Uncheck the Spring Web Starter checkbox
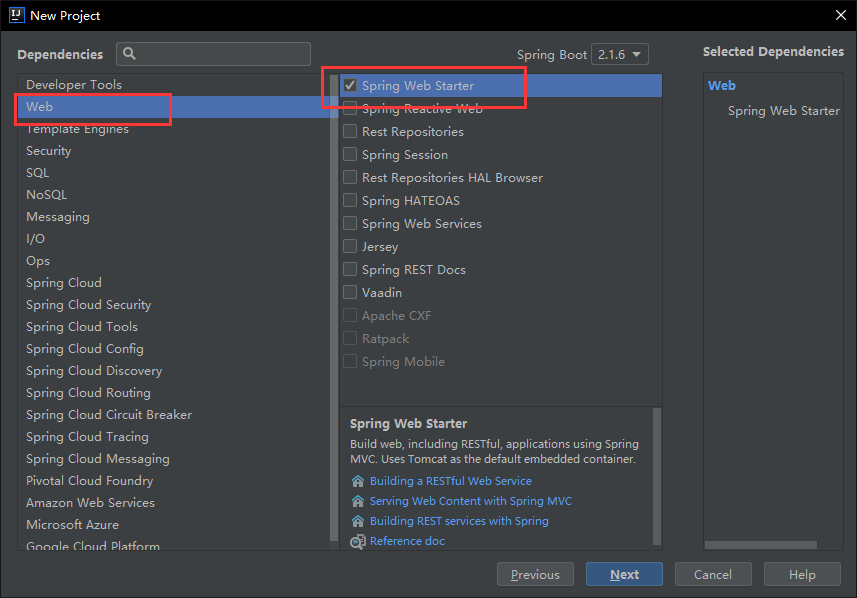Viewport: 857px width, 598px height. [350, 86]
